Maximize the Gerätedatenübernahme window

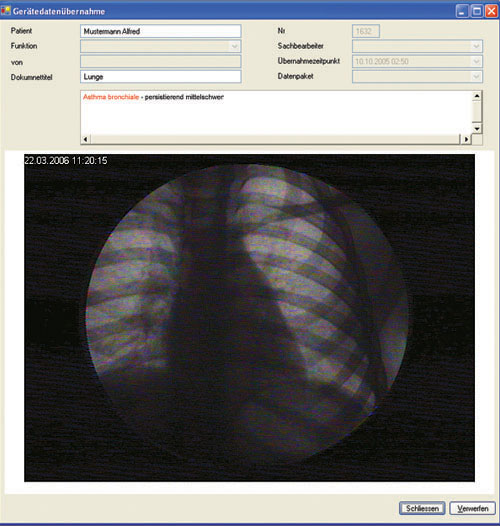(477, 11)
